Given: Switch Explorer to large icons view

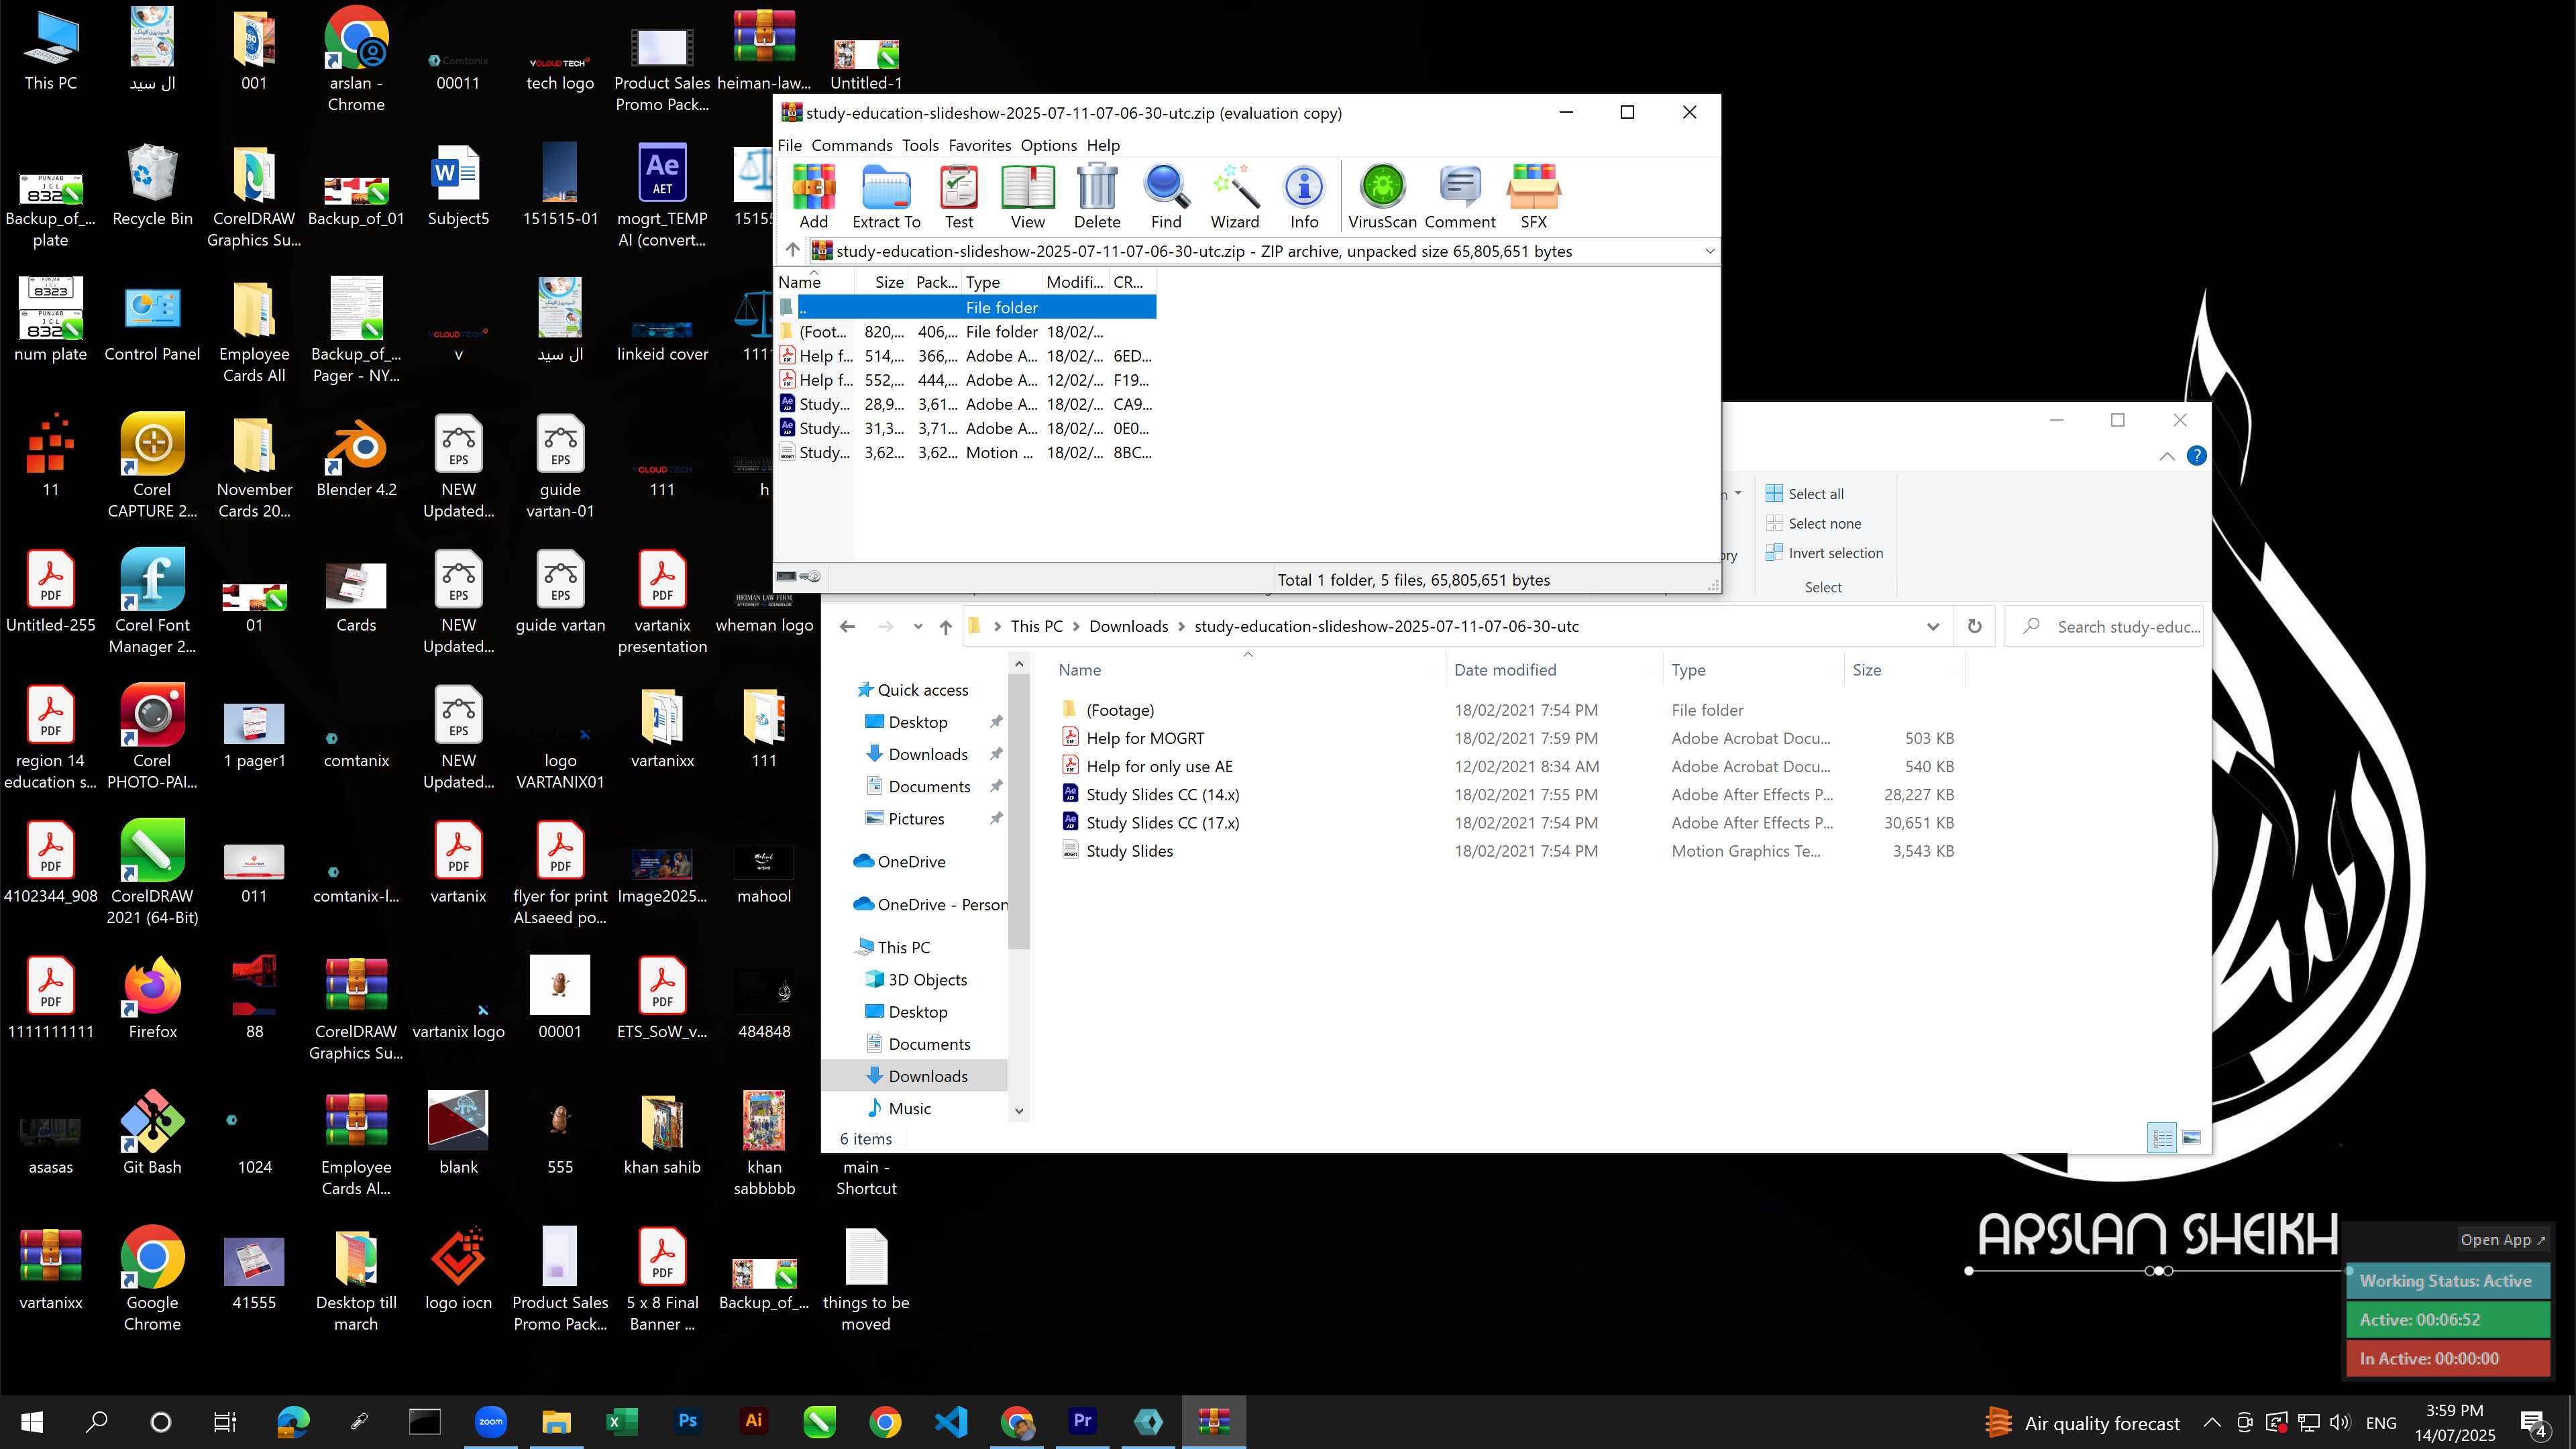Looking at the screenshot, I should pos(2191,1138).
